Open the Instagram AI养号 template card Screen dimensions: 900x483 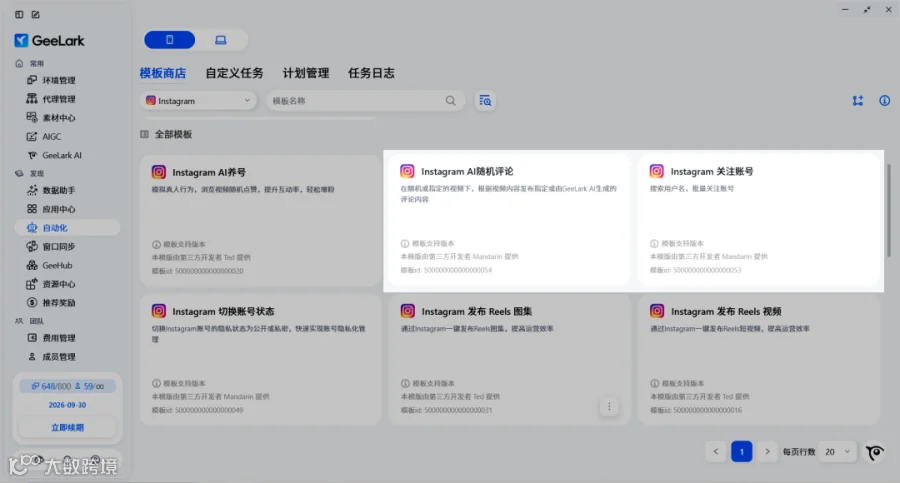point(260,220)
